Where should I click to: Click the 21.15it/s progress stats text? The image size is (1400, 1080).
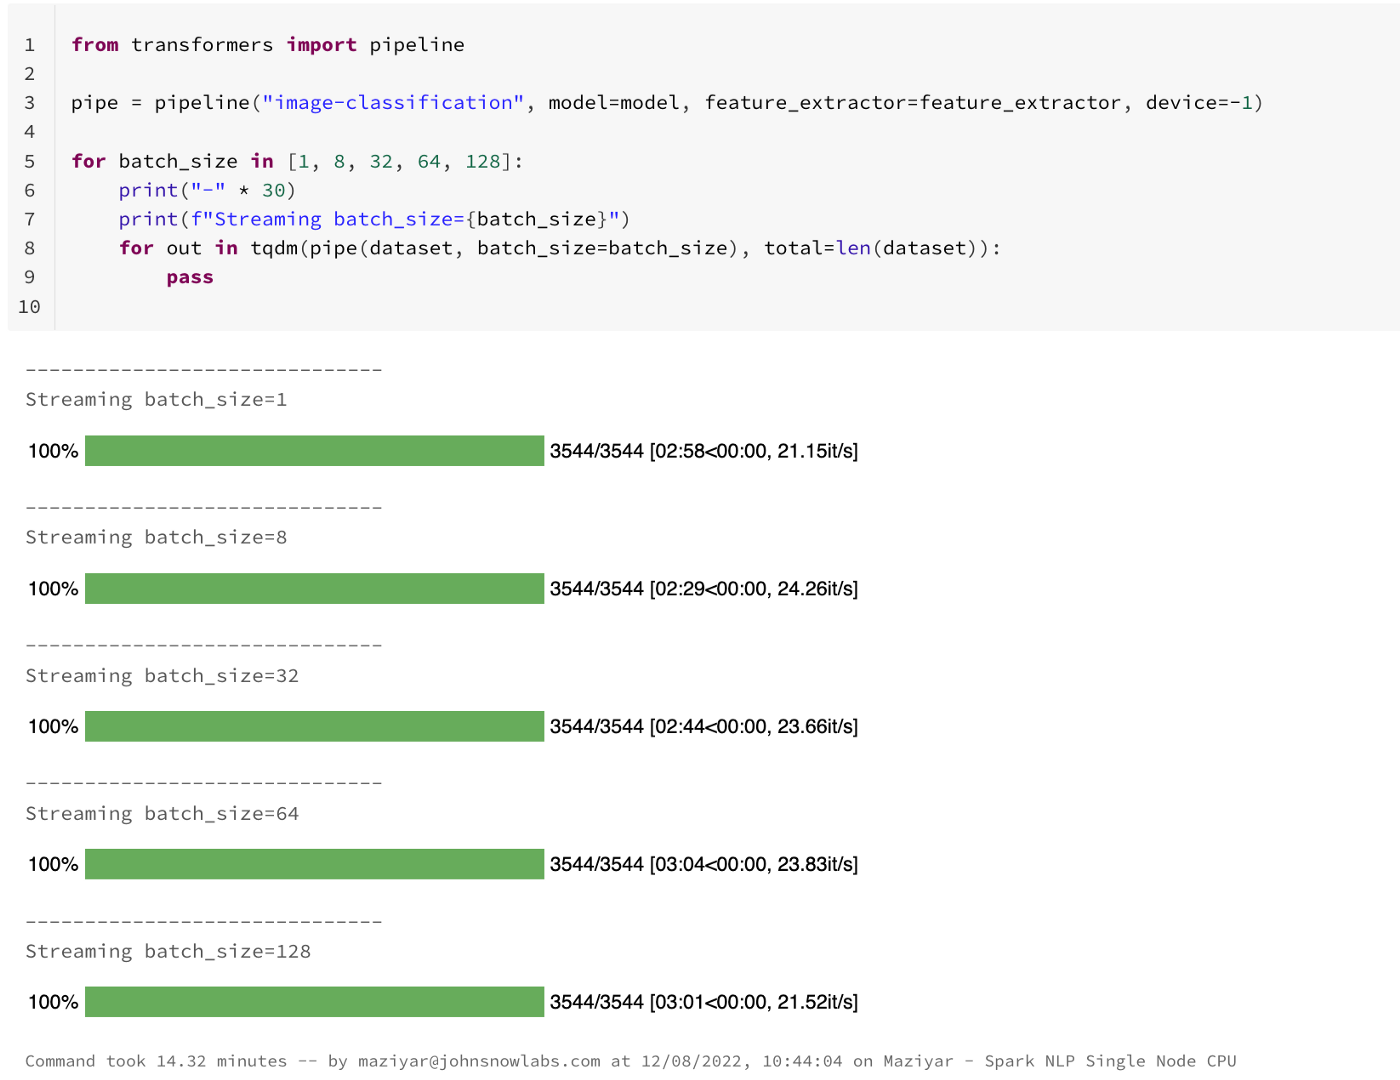(817, 451)
